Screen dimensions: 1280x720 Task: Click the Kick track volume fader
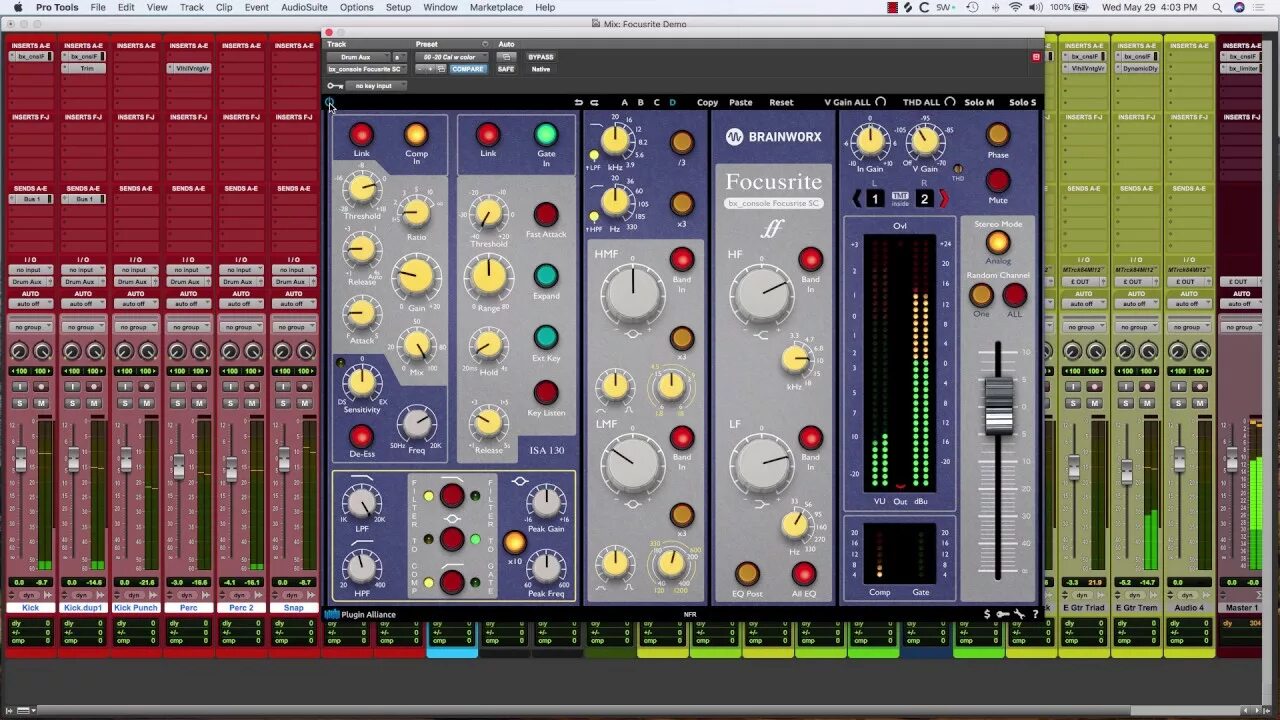(21, 460)
